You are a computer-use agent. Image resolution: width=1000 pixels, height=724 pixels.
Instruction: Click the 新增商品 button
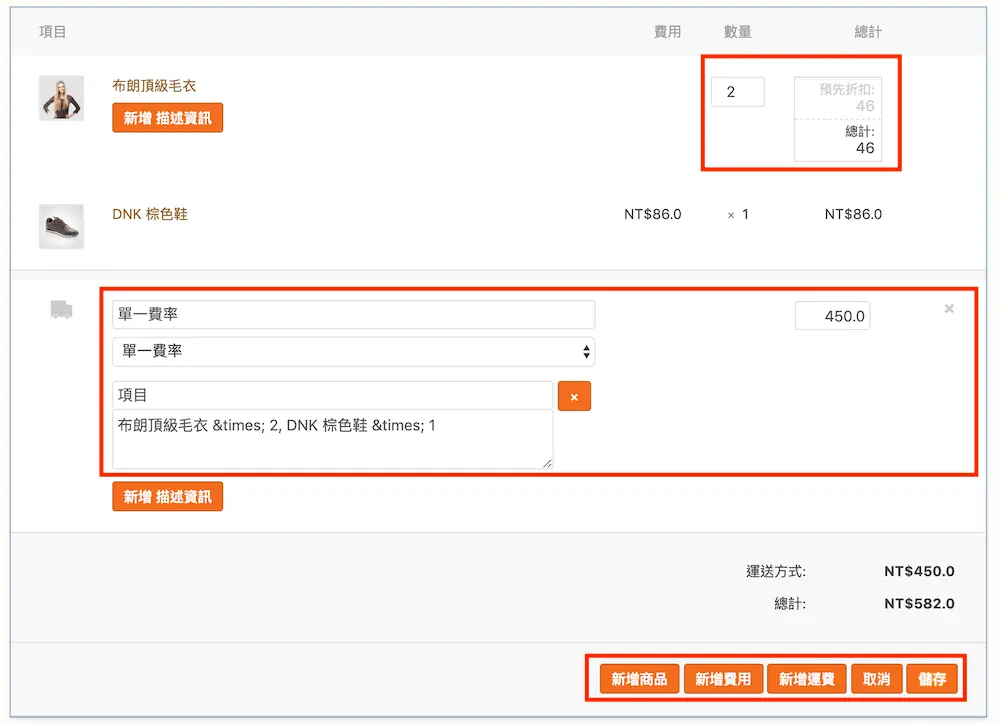639,679
